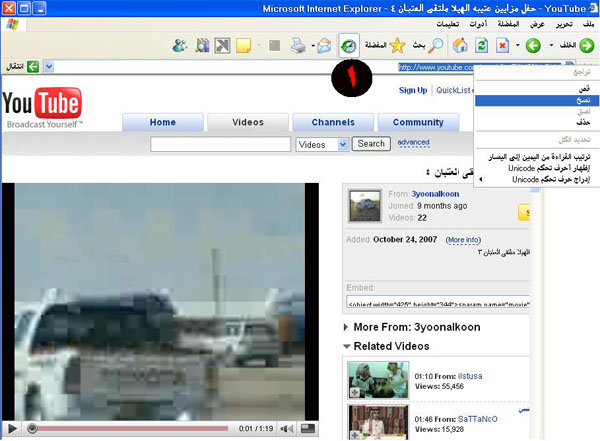Switch to the Home tab
This screenshot has height=441, width=600.
pyautogui.click(x=163, y=122)
